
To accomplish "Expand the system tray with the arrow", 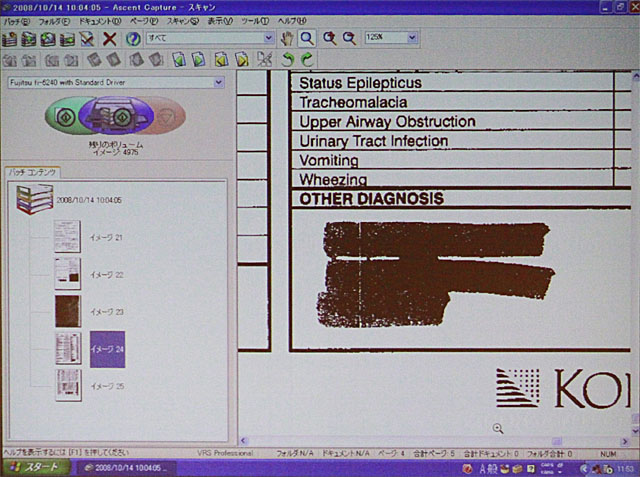I will point(584,469).
